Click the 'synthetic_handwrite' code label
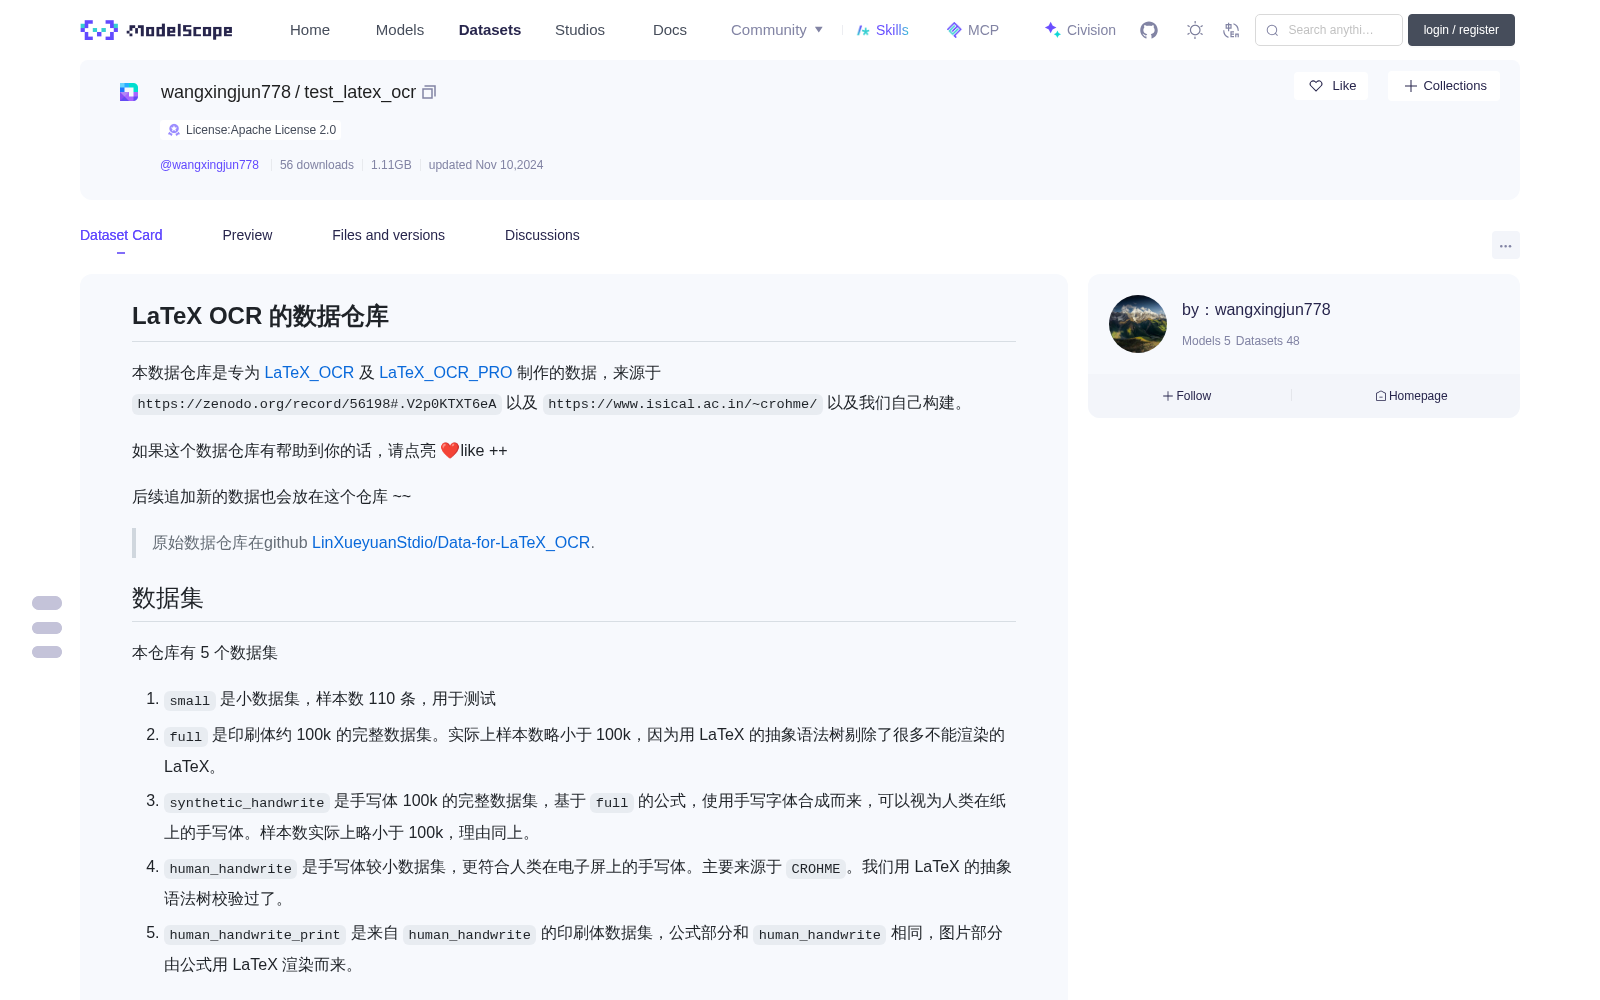 247,802
